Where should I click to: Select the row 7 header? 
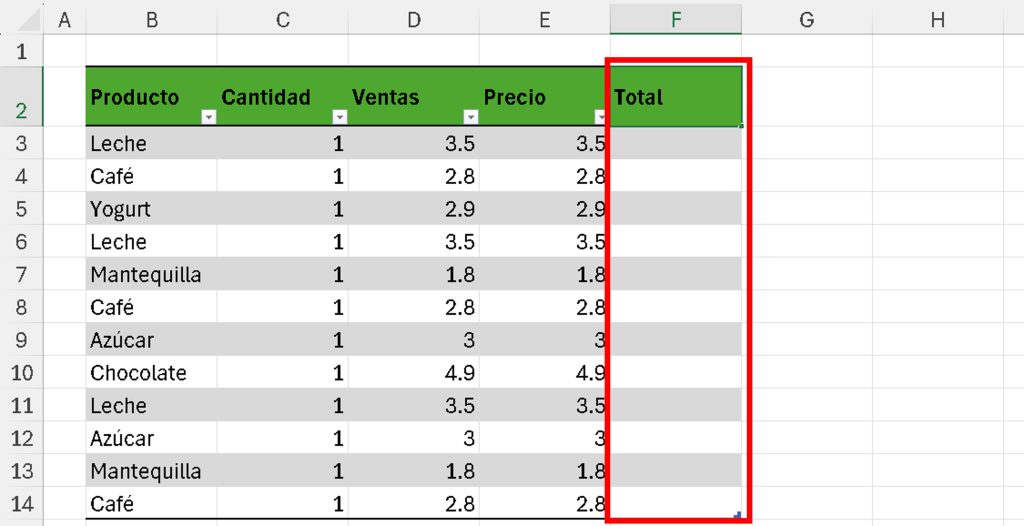[x=22, y=274]
